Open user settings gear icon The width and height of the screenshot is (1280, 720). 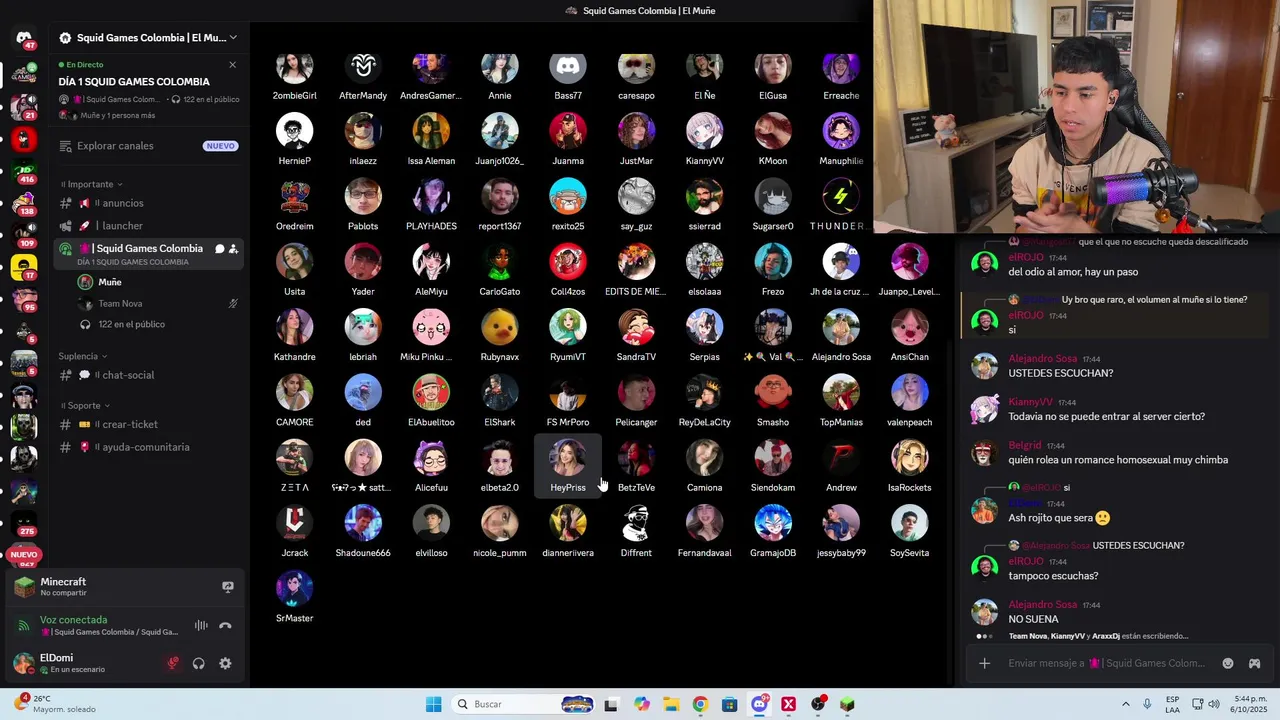click(225, 663)
